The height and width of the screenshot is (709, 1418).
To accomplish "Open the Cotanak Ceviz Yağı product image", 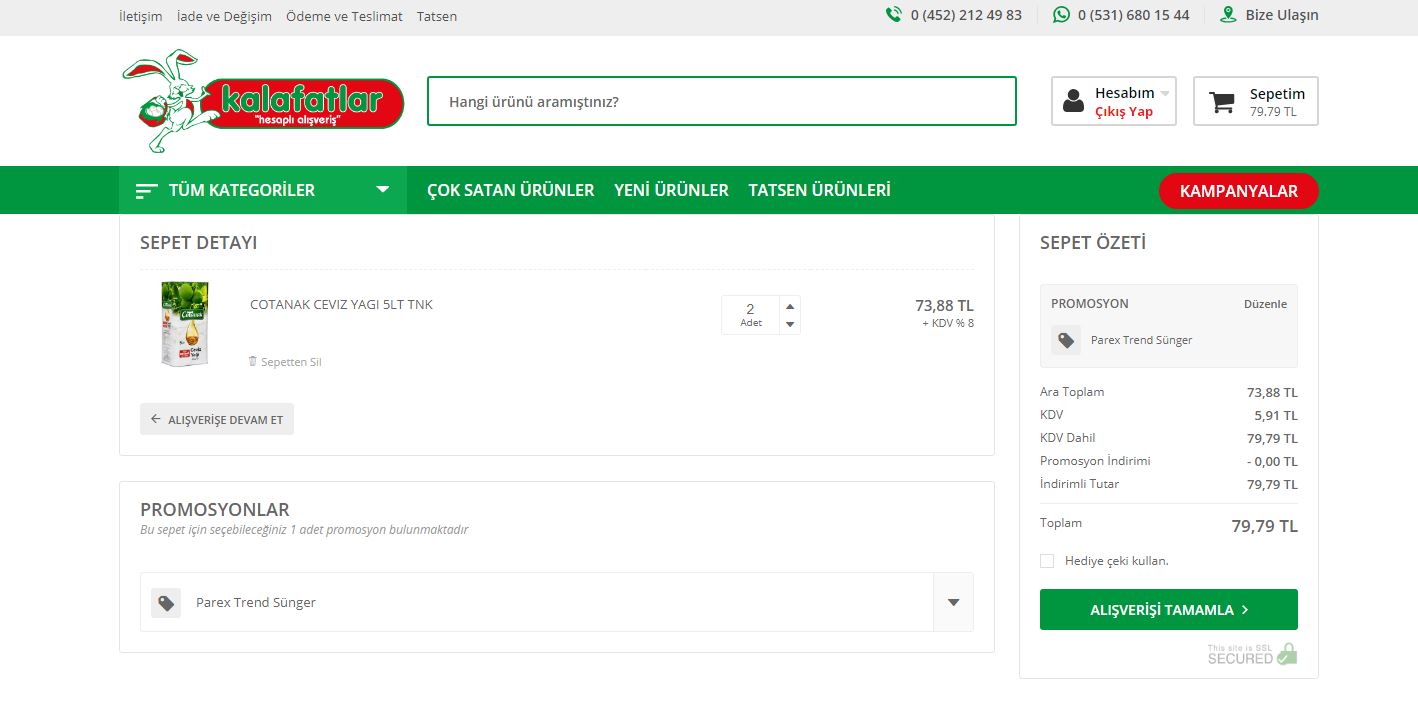I will (x=184, y=323).
